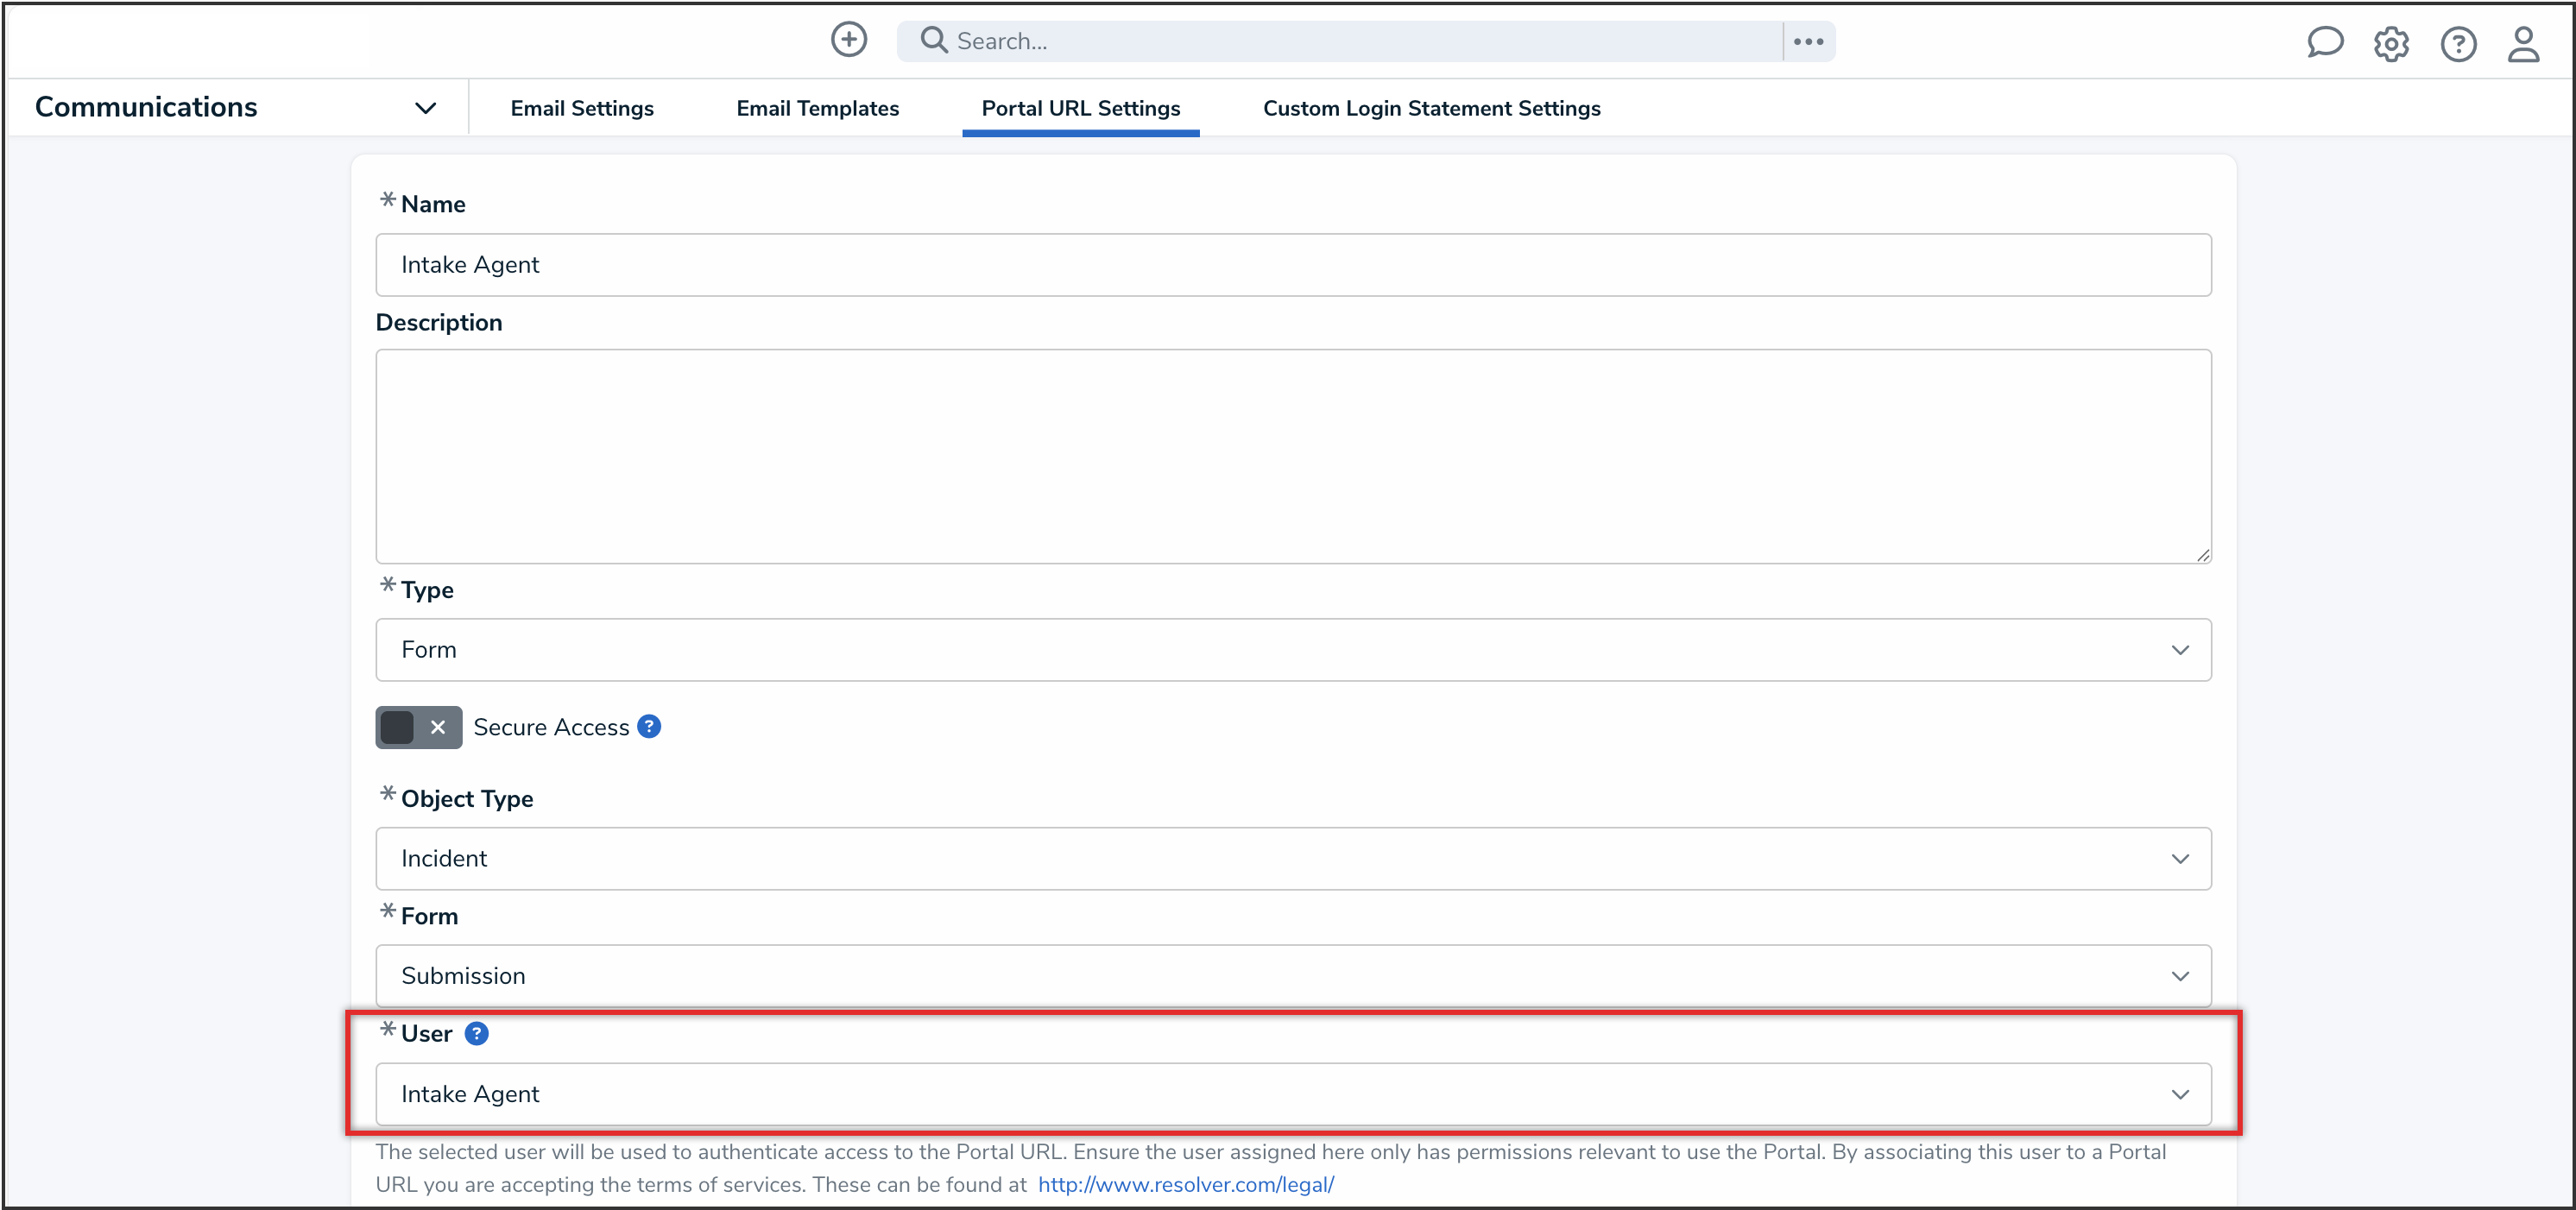Open the Form dropdown showing Submission
The width and height of the screenshot is (2576, 1210).
1292,975
